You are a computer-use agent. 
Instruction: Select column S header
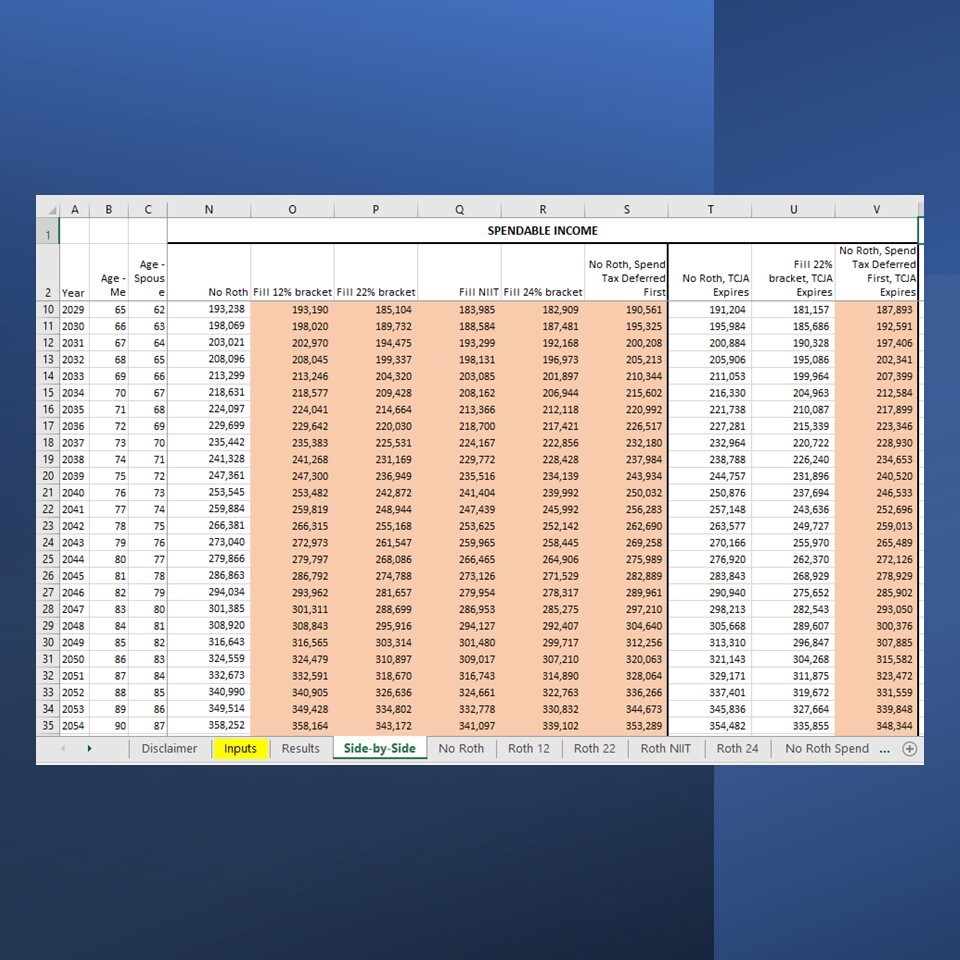(x=626, y=209)
